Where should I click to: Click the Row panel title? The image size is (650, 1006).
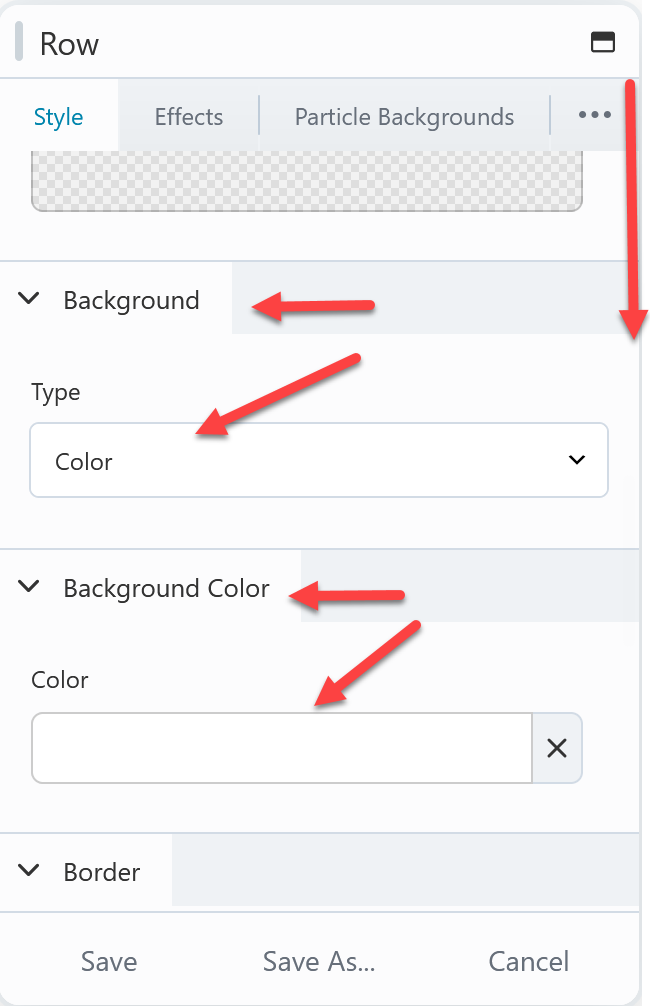point(69,44)
